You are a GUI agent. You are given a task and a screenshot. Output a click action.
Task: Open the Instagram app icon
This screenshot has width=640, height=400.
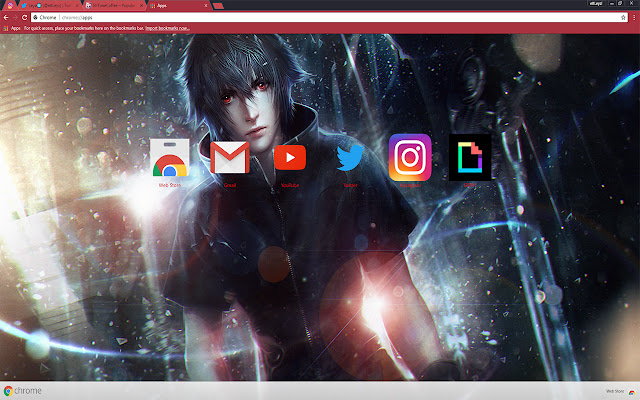[410, 157]
